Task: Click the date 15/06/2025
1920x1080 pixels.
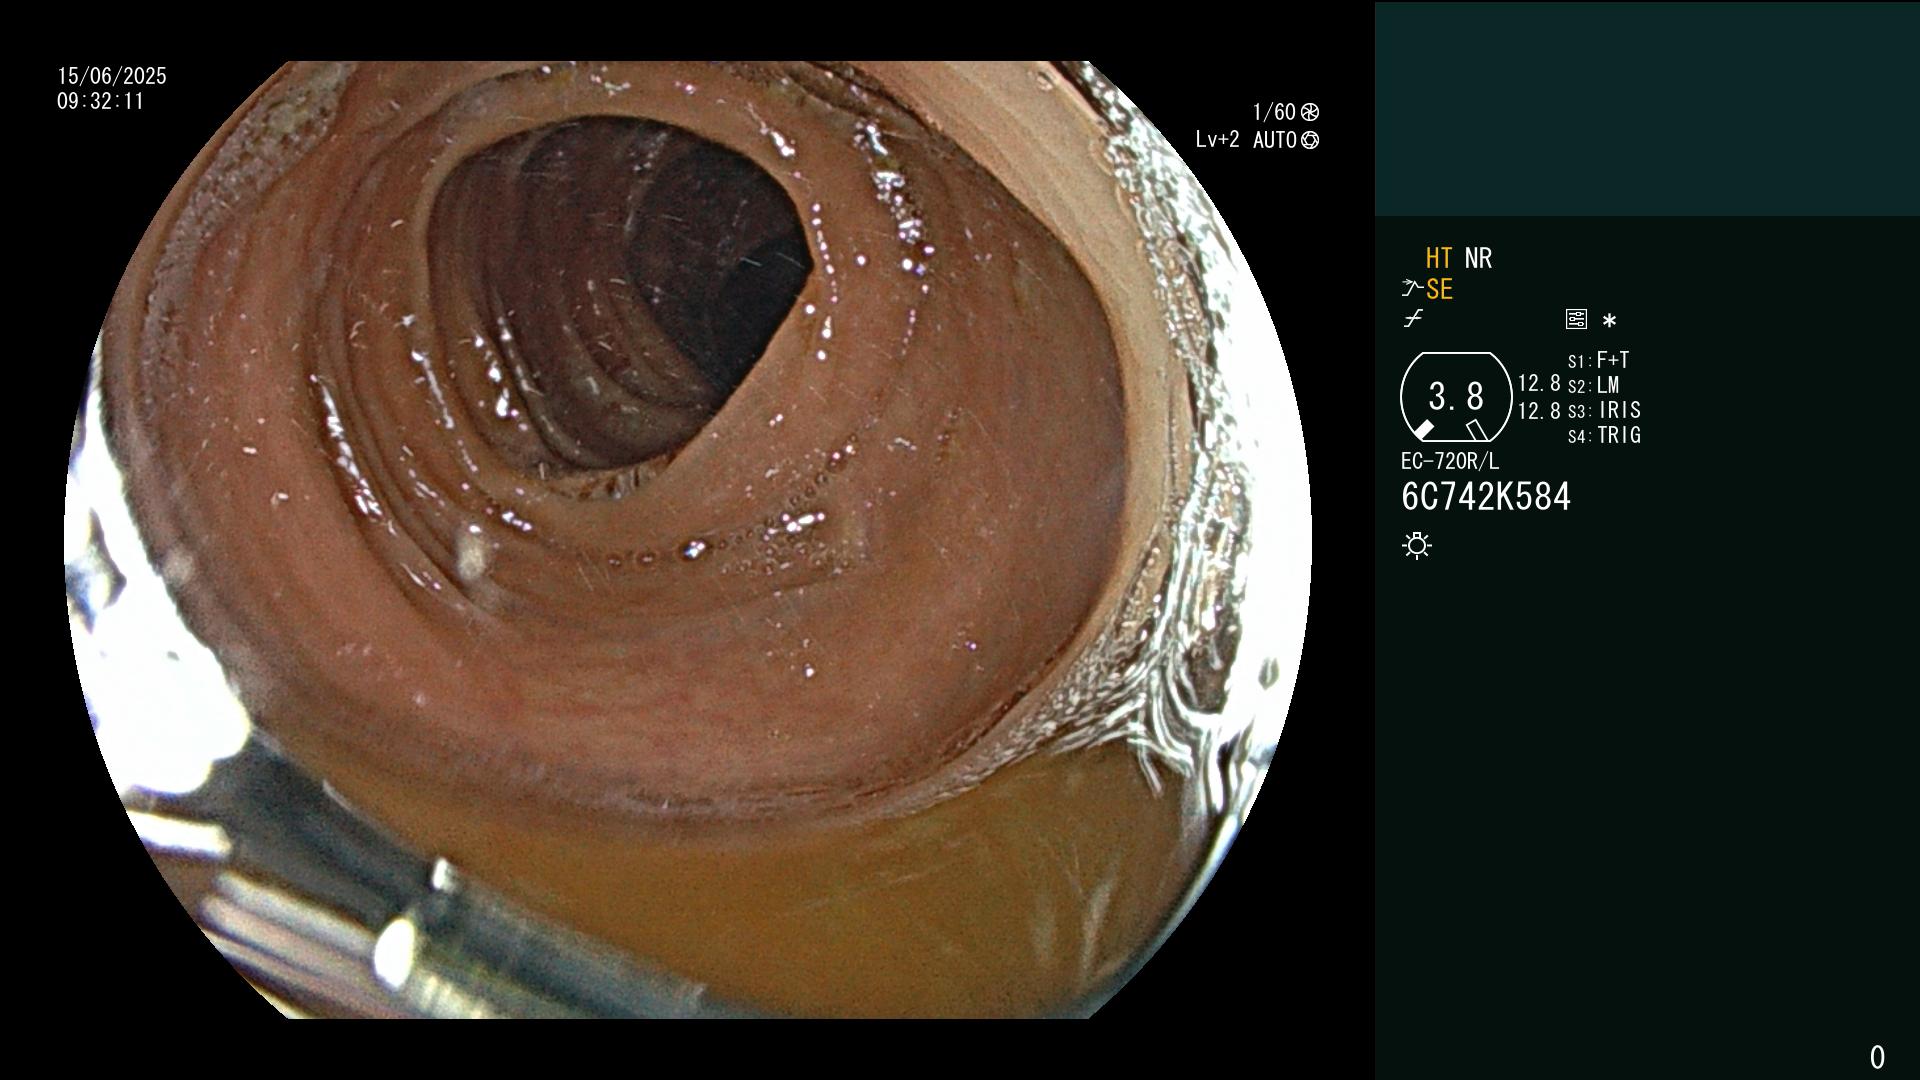Action: 112,76
